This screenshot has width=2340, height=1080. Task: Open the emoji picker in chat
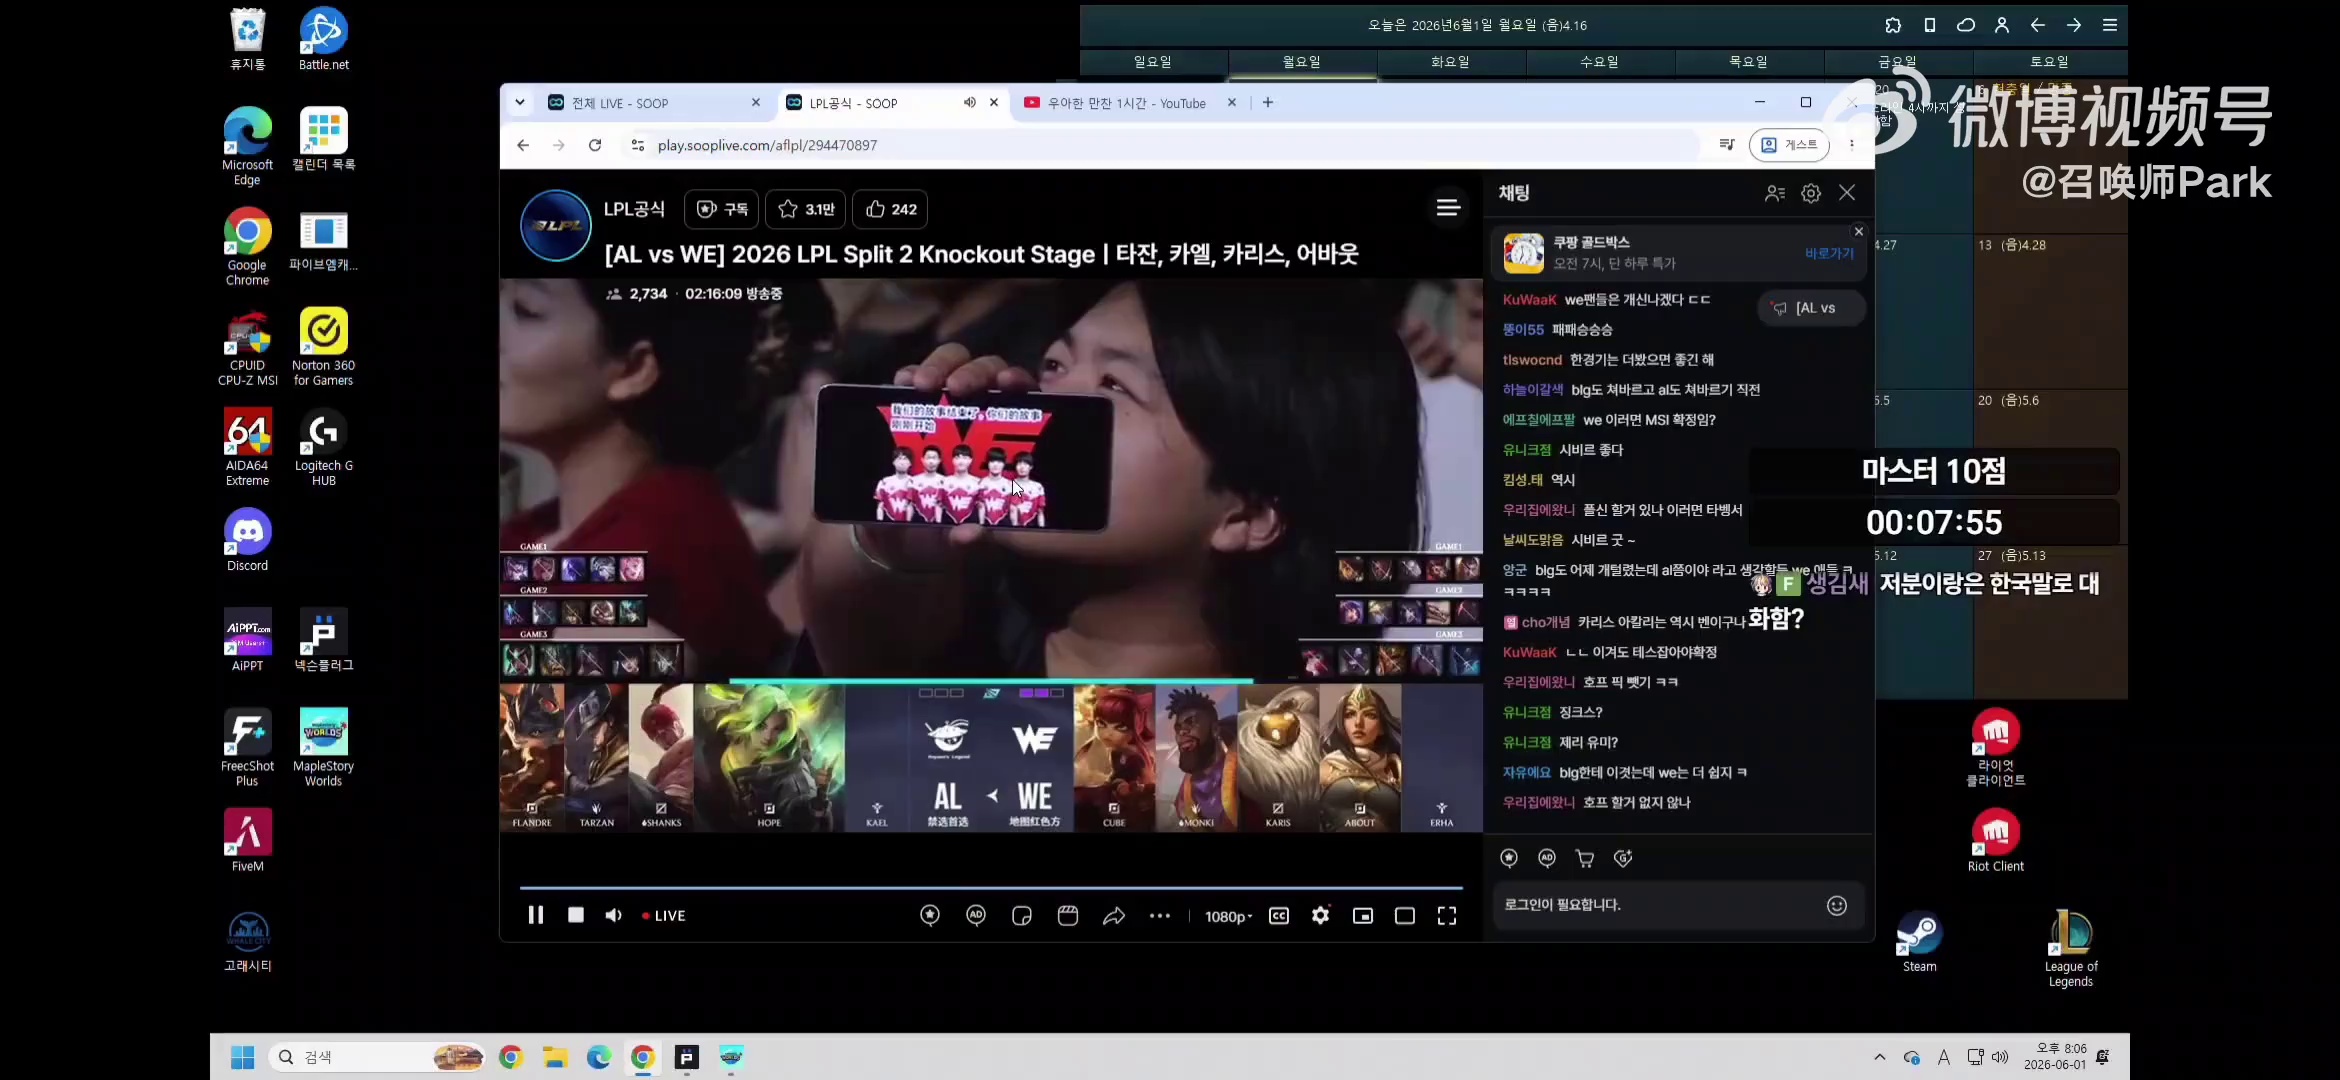(1837, 906)
